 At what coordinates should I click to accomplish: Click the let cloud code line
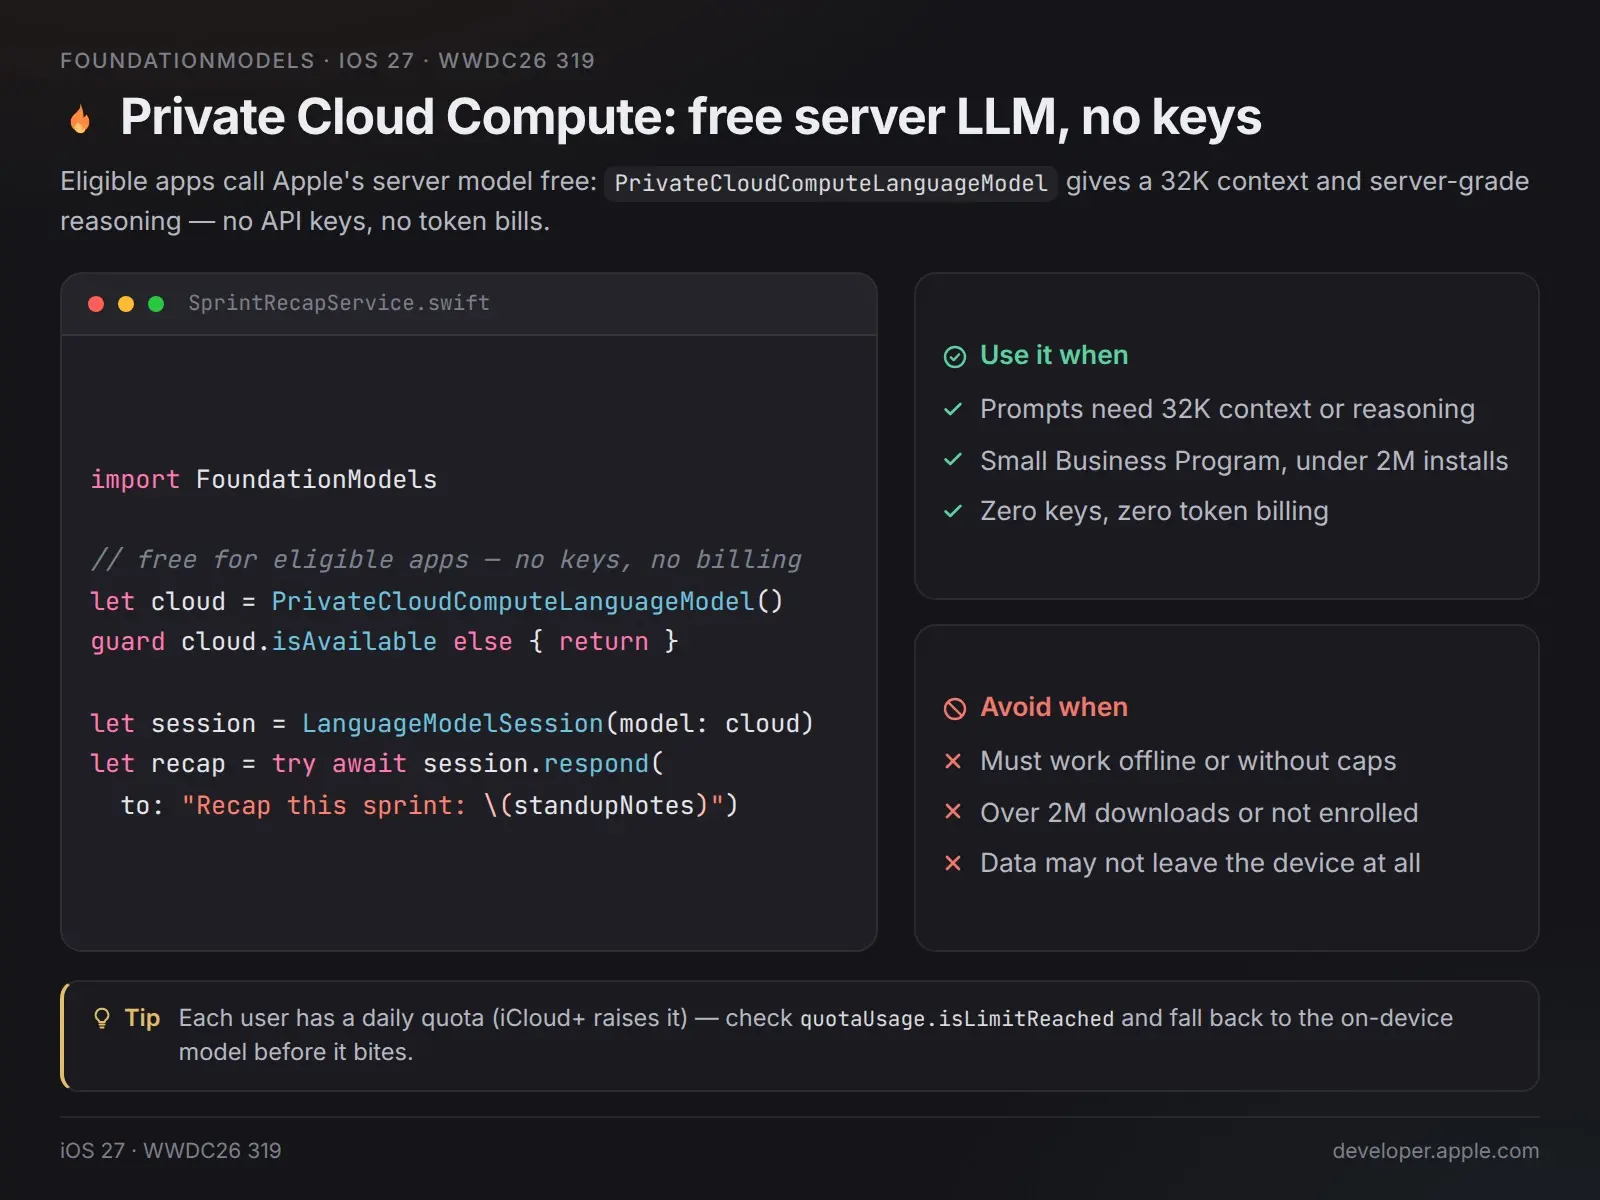(x=437, y=602)
